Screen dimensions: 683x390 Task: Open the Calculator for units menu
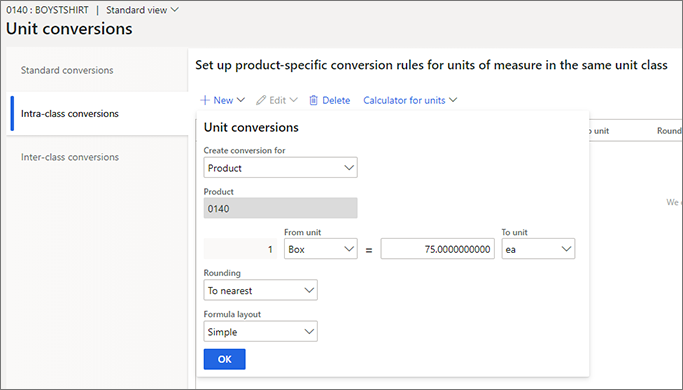(x=410, y=100)
